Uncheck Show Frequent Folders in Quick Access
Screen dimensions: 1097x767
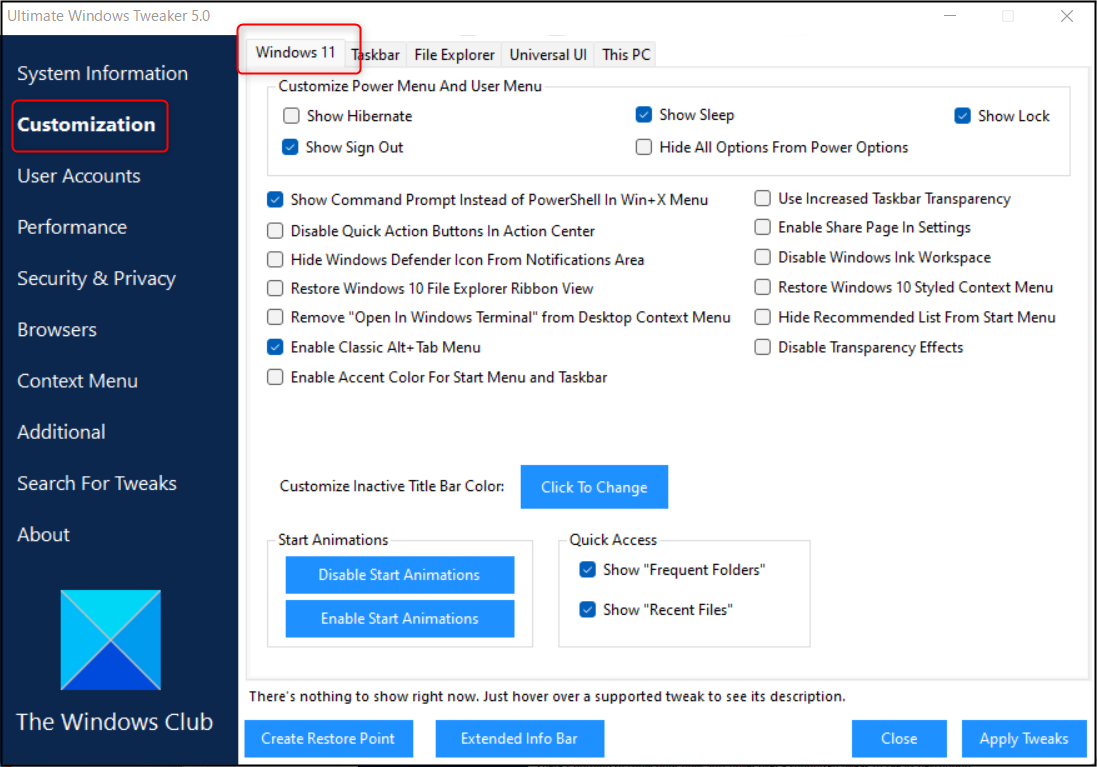coord(588,570)
